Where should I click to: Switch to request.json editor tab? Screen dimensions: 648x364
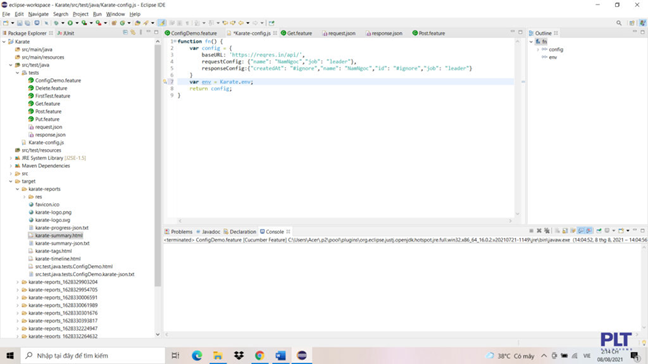[339, 33]
